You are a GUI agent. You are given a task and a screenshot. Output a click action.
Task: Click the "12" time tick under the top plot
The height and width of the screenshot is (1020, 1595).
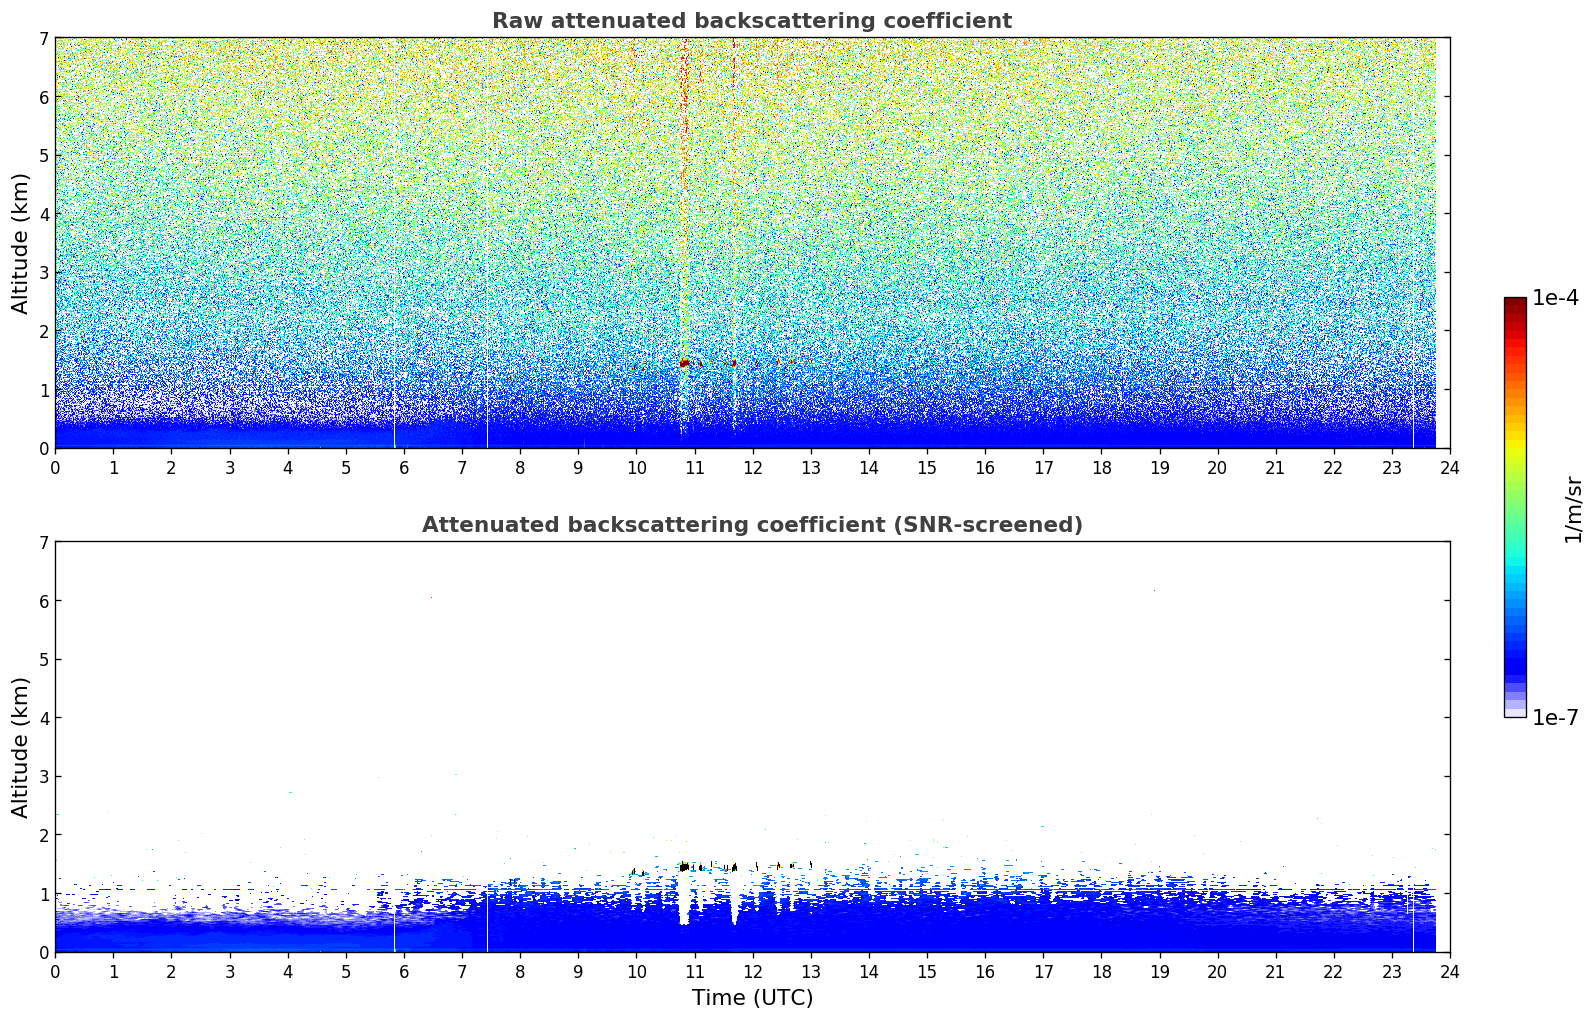pyautogui.click(x=752, y=467)
